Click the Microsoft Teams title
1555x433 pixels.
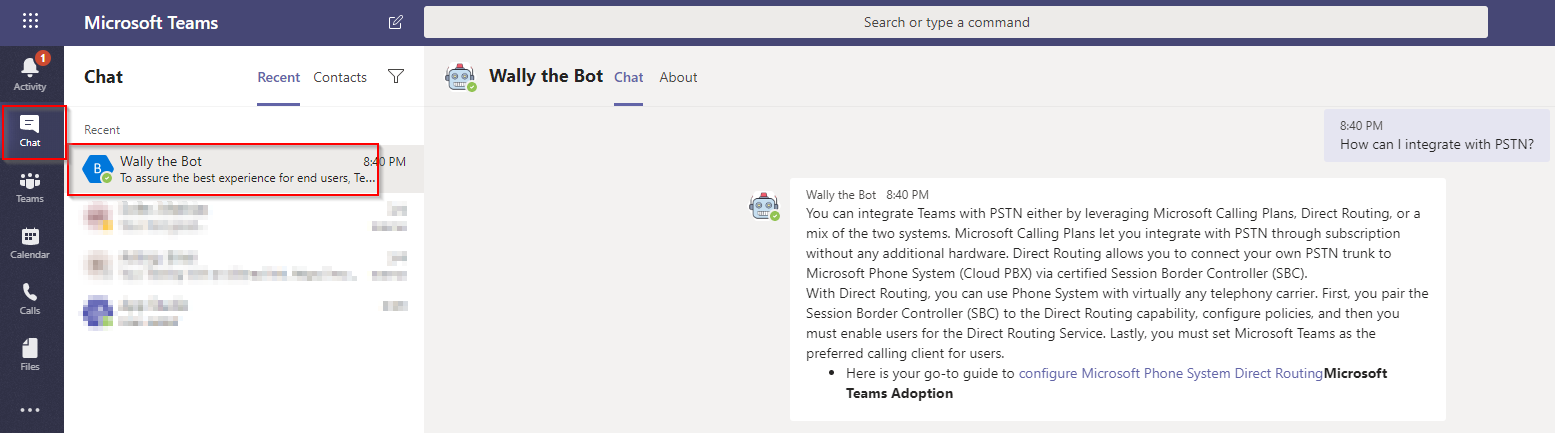coord(151,22)
